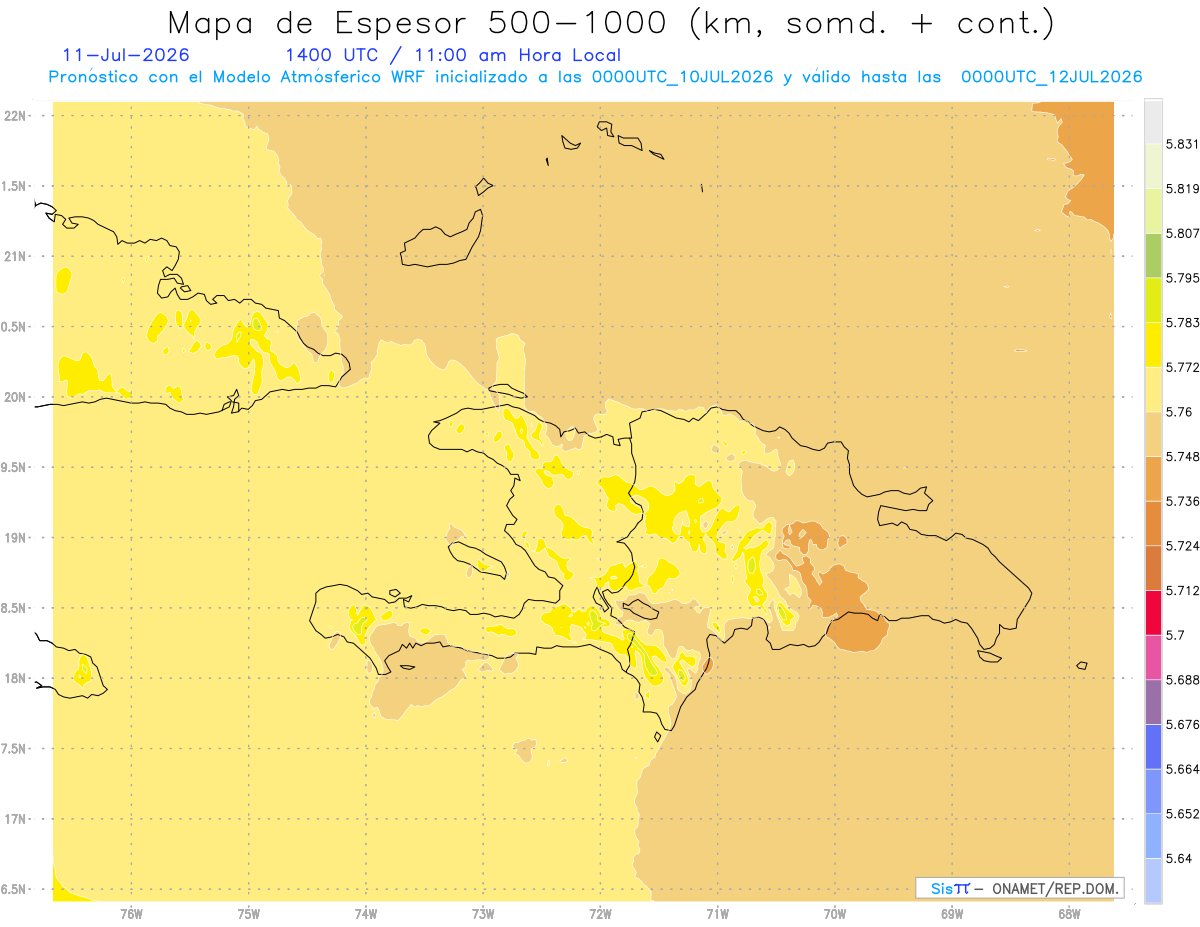Click the colorbar value 5.676
Image resolution: width=1200 pixels, height=927 pixels.
tap(1182, 724)
